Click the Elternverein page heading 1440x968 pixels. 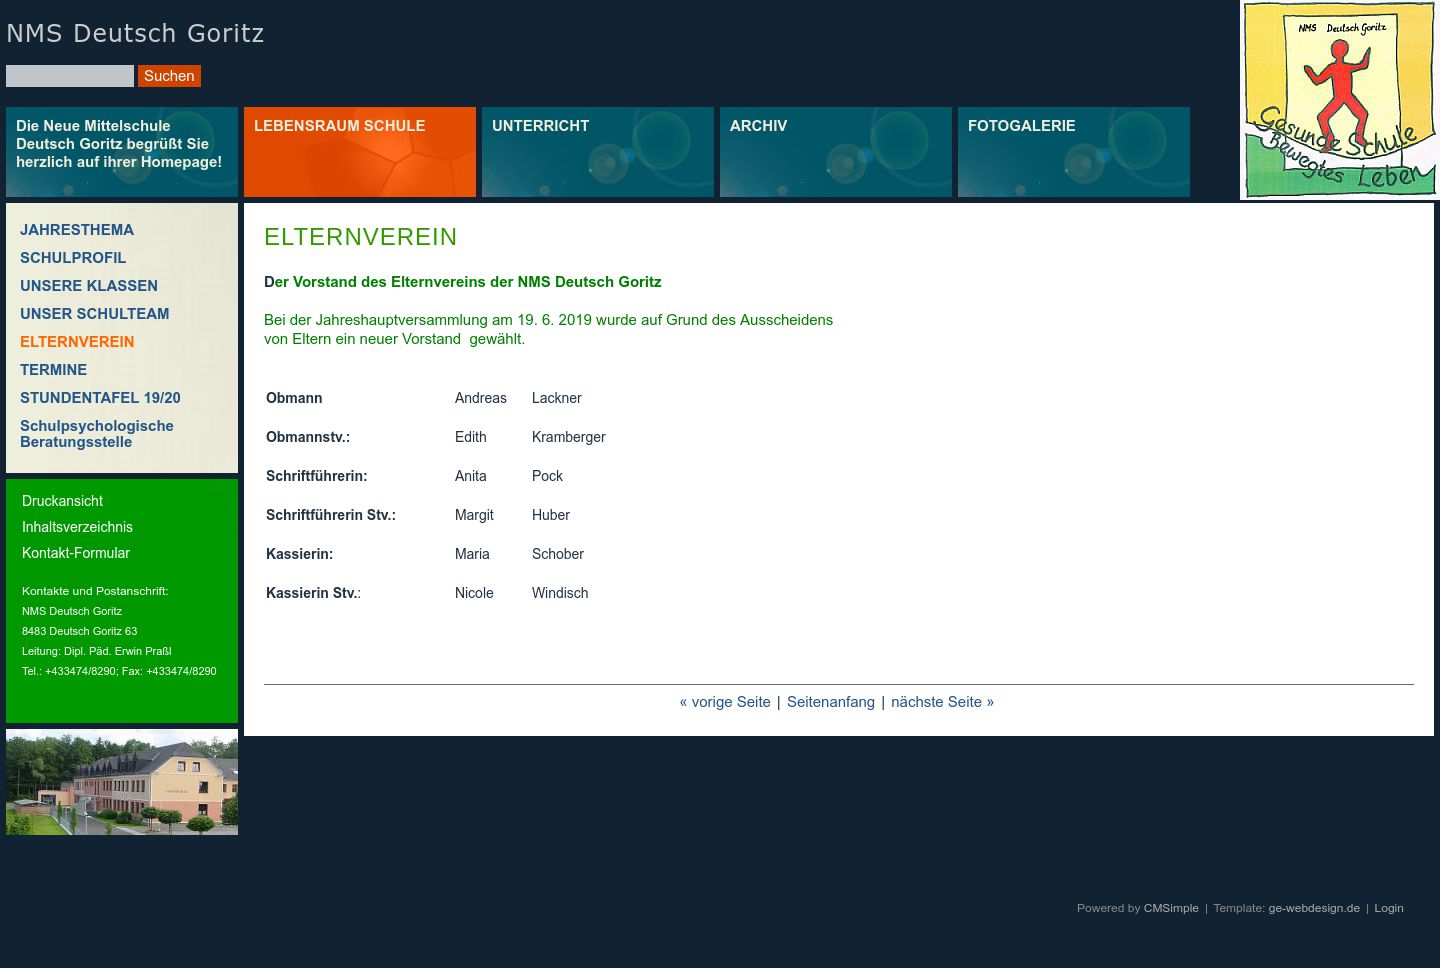[x=361, y=237]
